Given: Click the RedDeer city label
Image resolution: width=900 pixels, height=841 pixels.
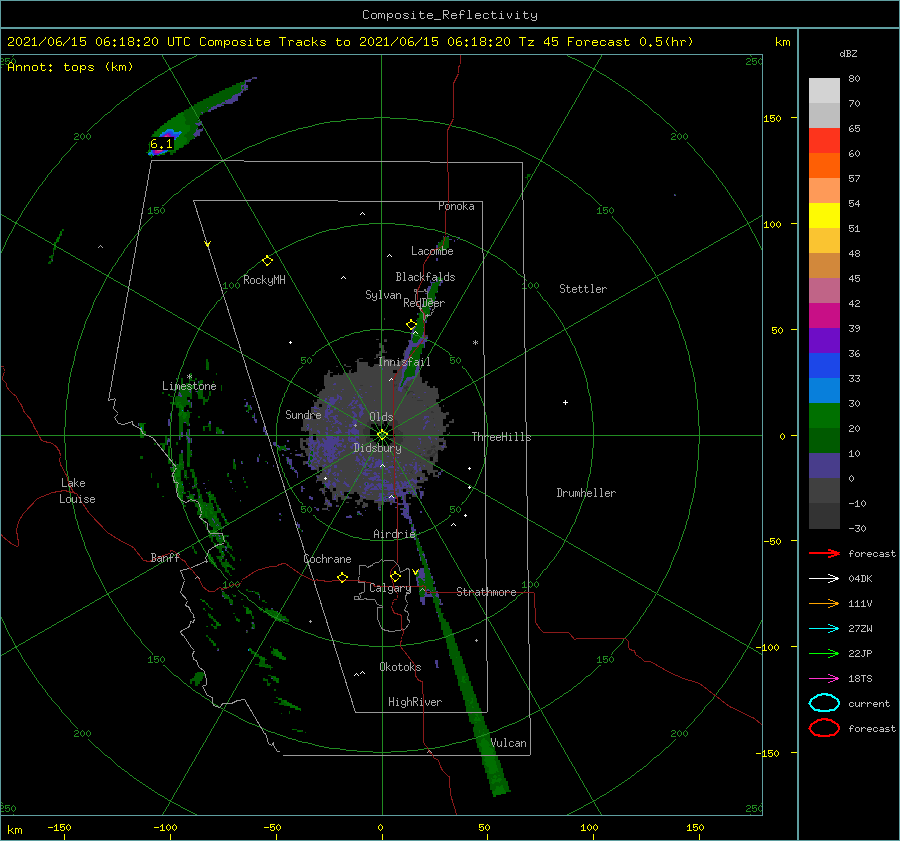Looking at the screenshot, I should click(424, 303).
